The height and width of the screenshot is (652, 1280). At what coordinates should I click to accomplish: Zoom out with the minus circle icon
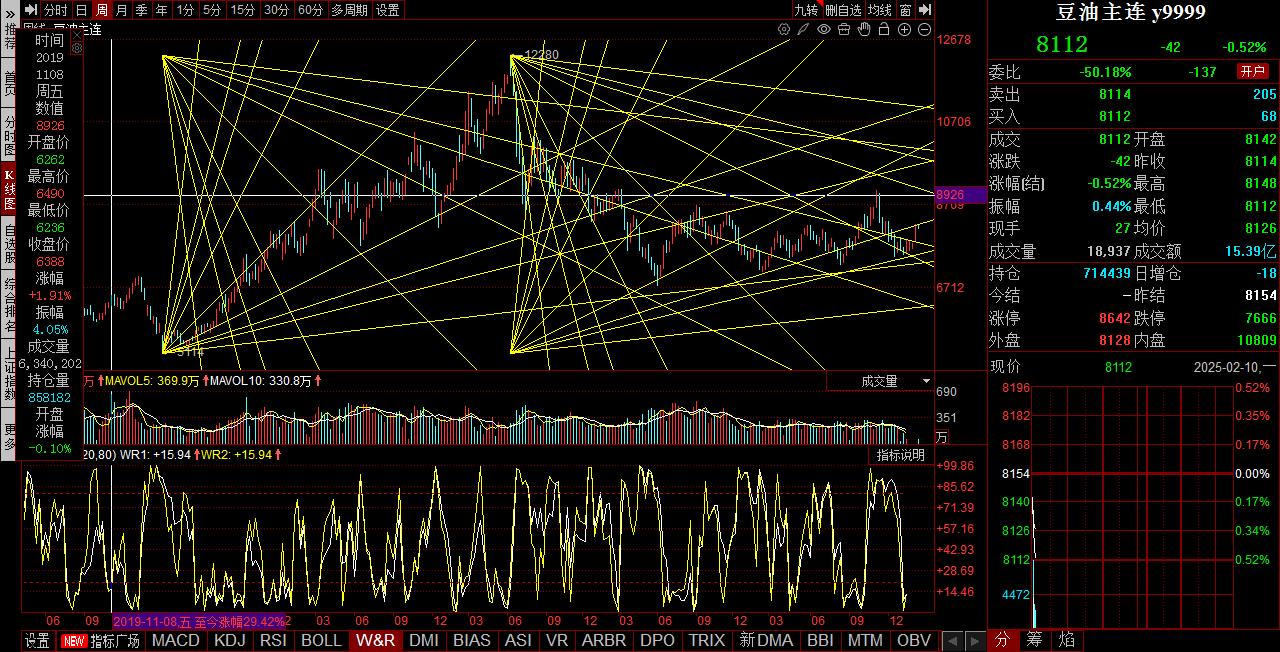click(923, 30)
